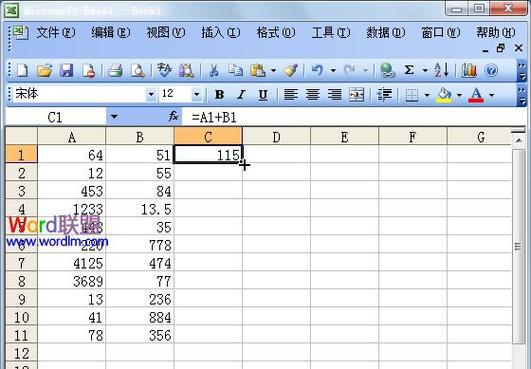
Task: Expand the font size 12 dropdown
Action: click(x=196, y=94)
